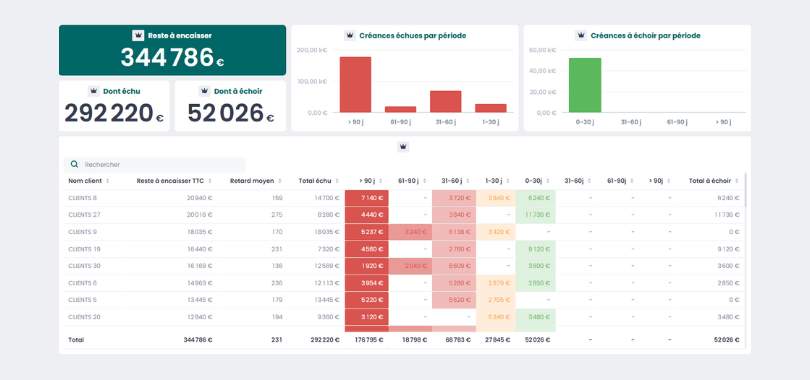Click crown icon above the clients table

tap(403, 147)
